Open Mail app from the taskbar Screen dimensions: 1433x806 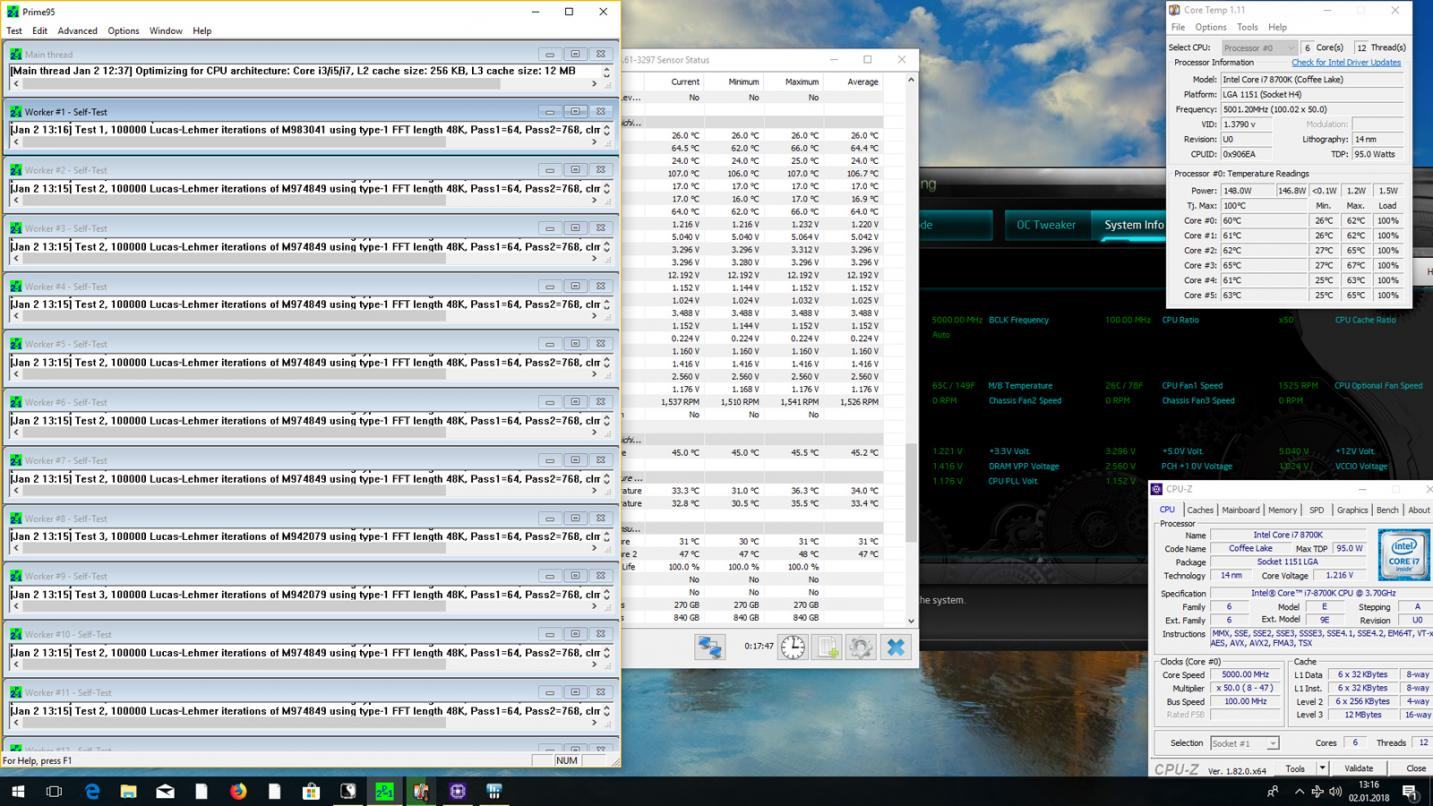pyautogui.click(x=165, y=791)
